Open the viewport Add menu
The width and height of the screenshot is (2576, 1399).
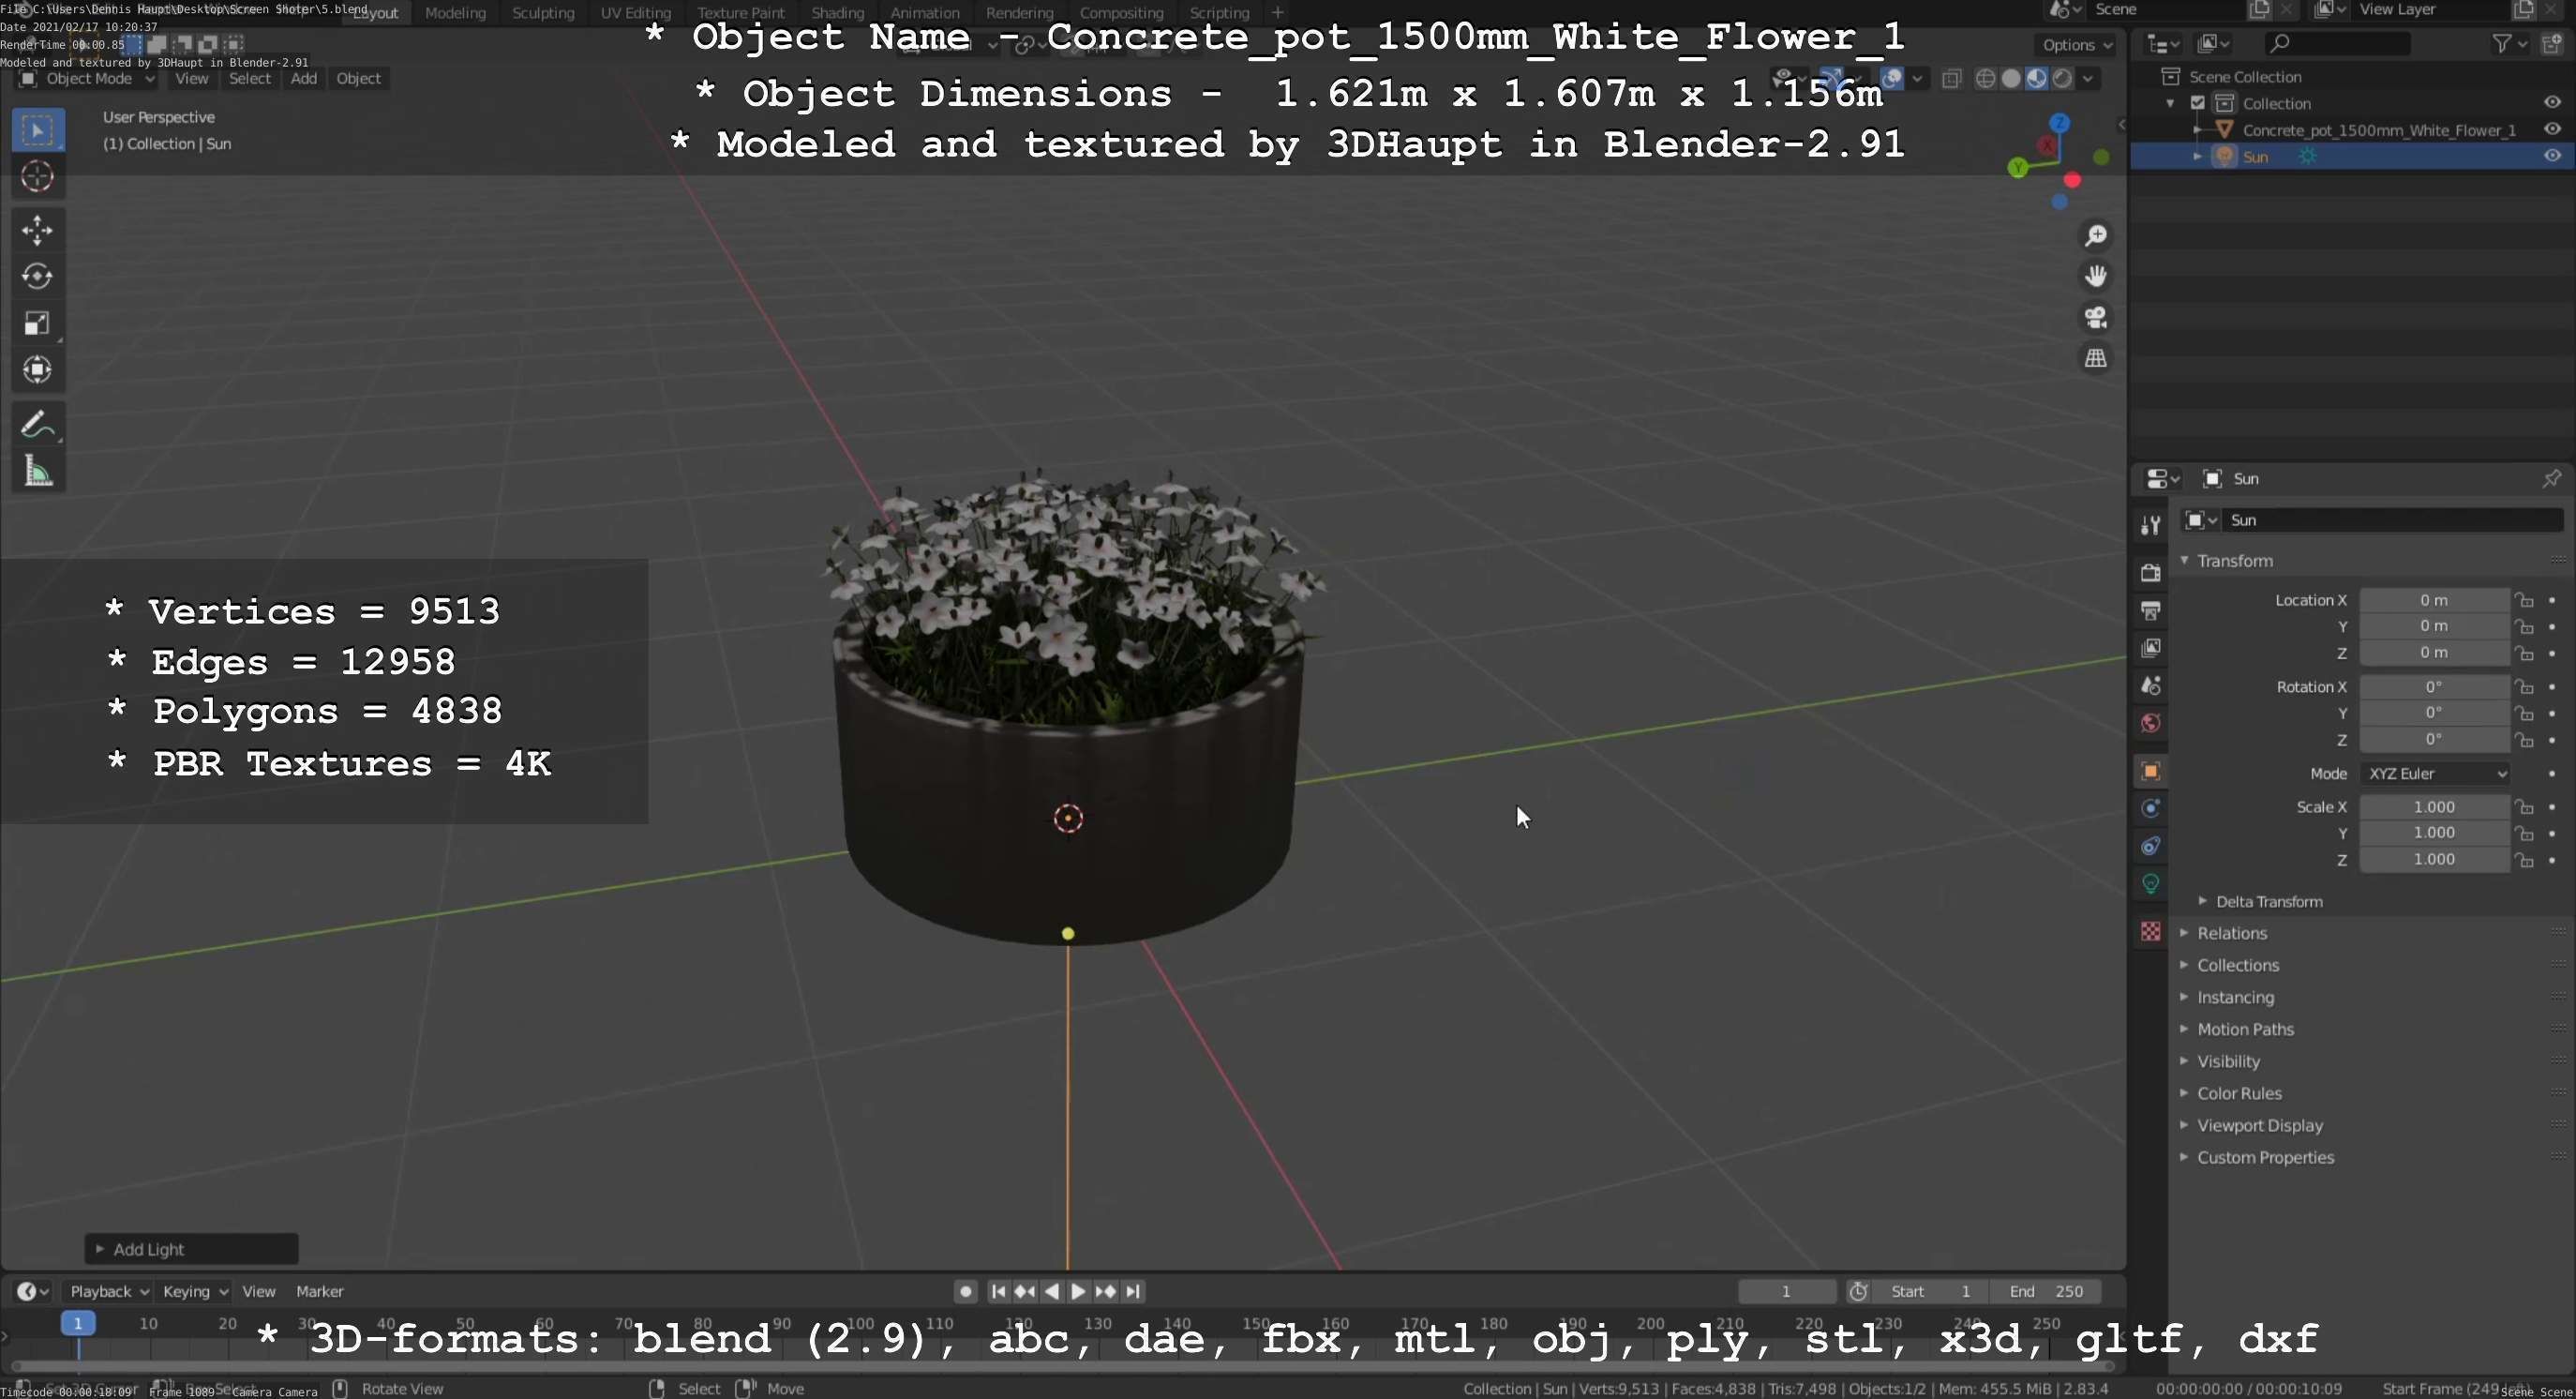303,79
